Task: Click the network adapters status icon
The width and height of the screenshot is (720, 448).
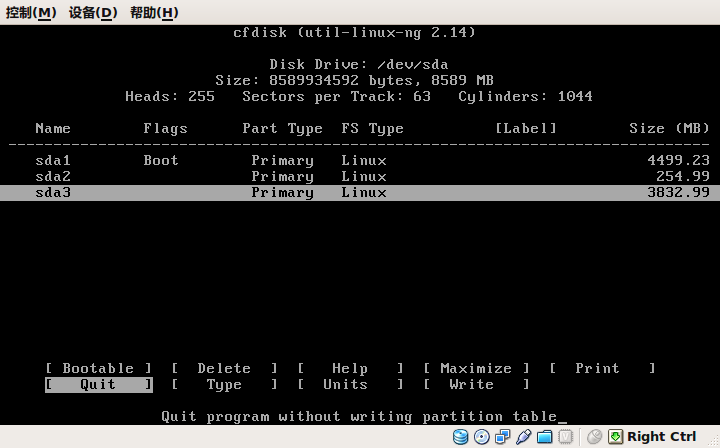Action: (502, 437)
